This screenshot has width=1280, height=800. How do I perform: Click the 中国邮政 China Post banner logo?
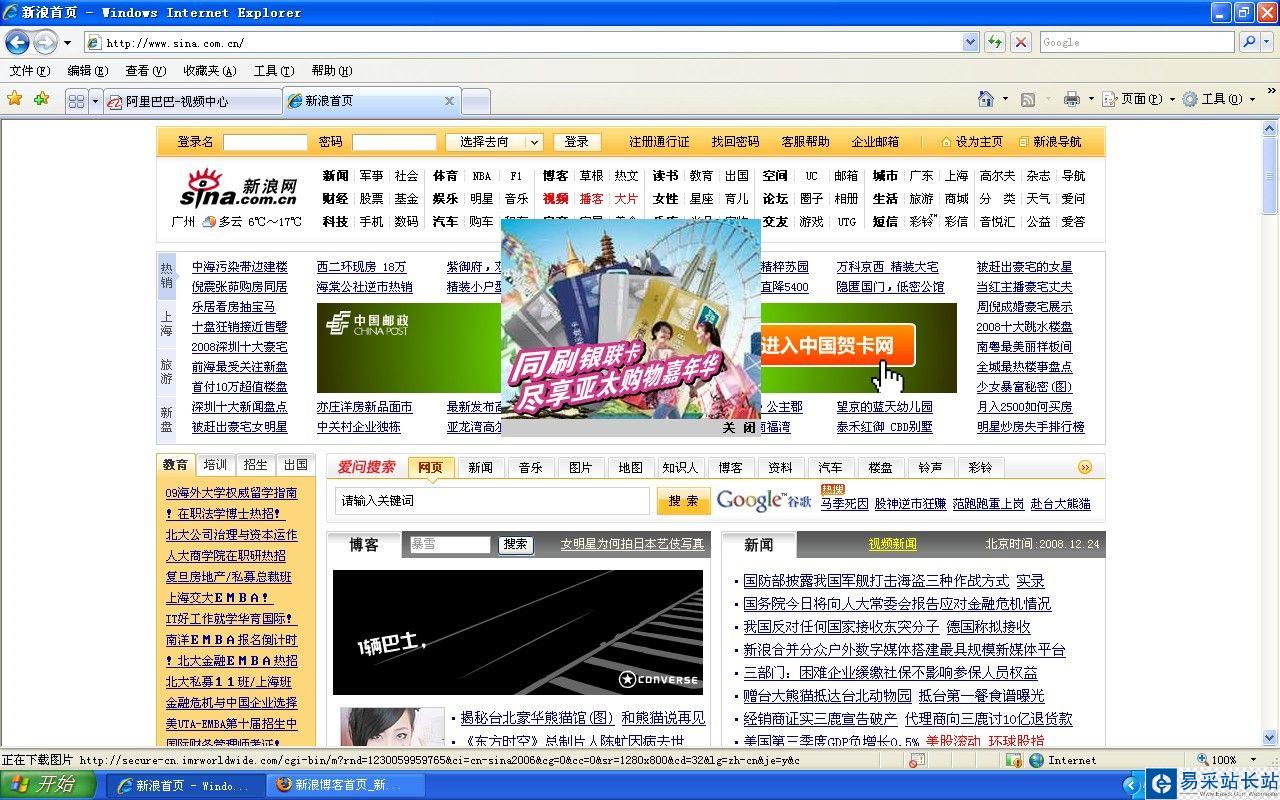tap(367, 323)
